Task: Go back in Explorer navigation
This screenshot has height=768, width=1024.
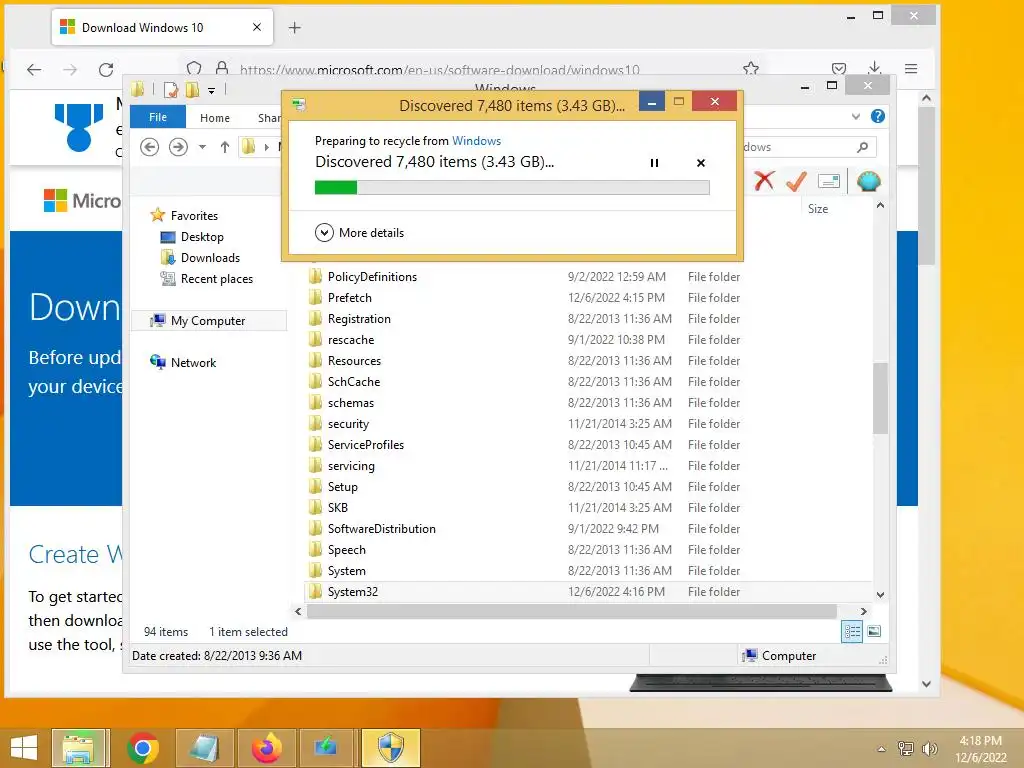Action: [x=150, y=147]
